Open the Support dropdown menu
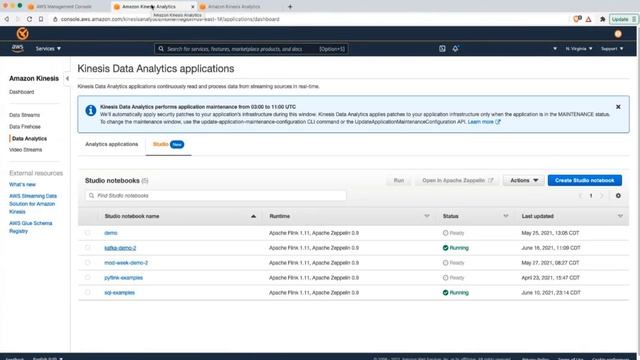Image resolution: width=640 pixels, height=360 pixels. 612,49
